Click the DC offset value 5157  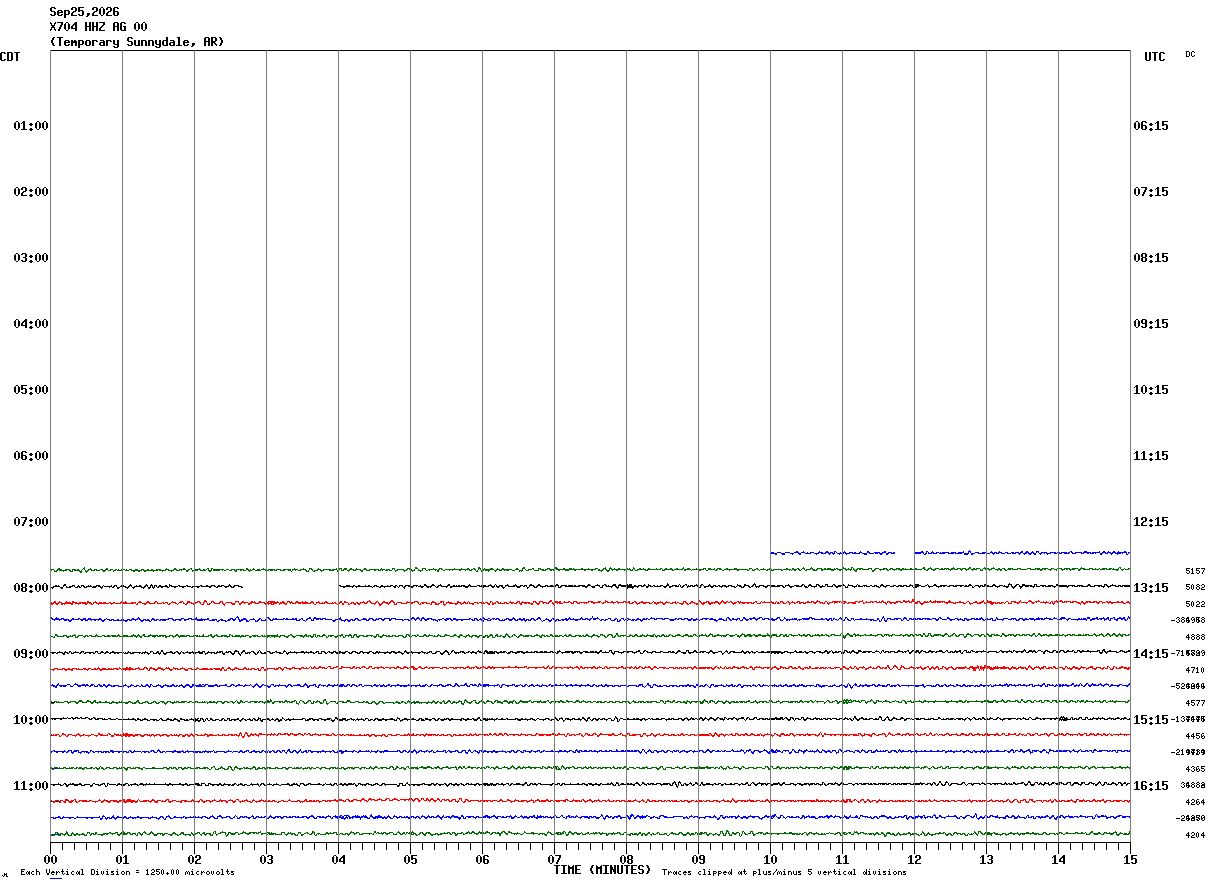pos(1195,571)
